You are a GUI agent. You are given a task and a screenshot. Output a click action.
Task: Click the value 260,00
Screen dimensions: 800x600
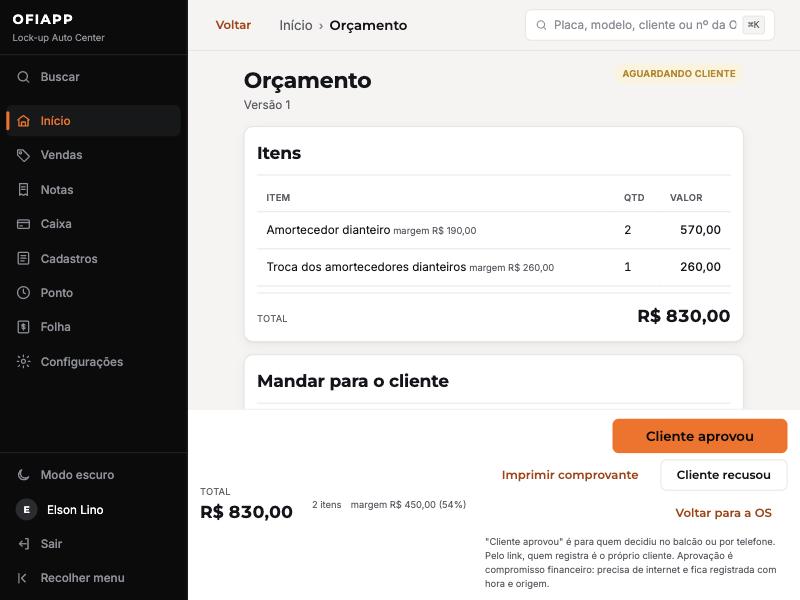(x=700, y=267)
